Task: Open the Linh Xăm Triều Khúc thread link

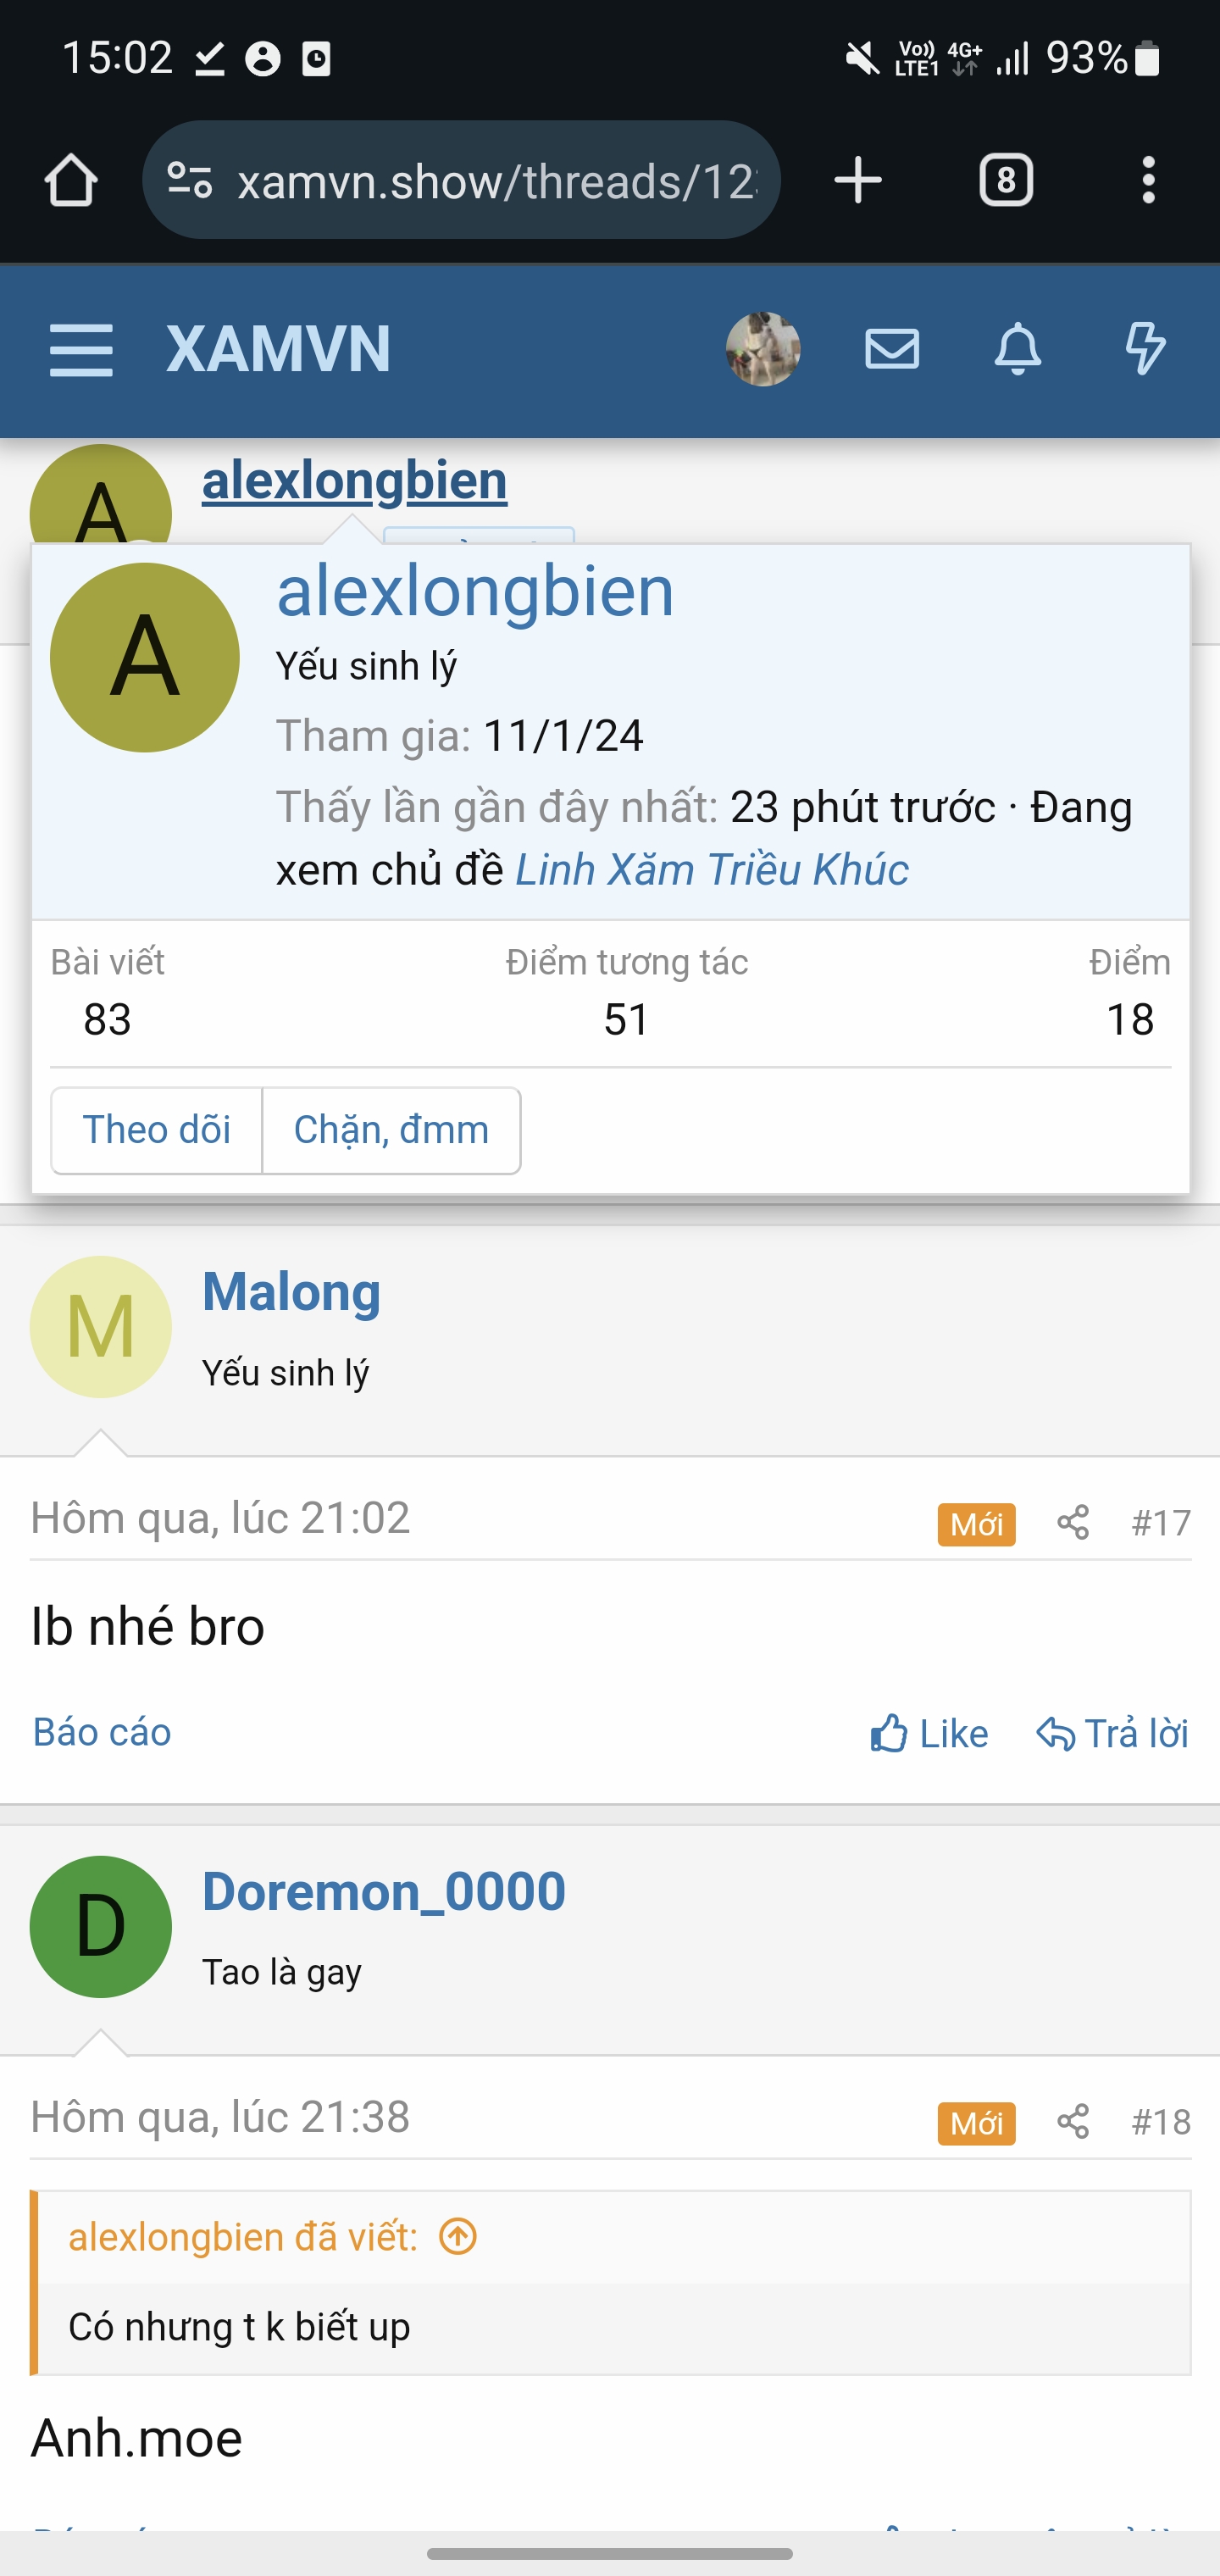Action: (711, 869)
